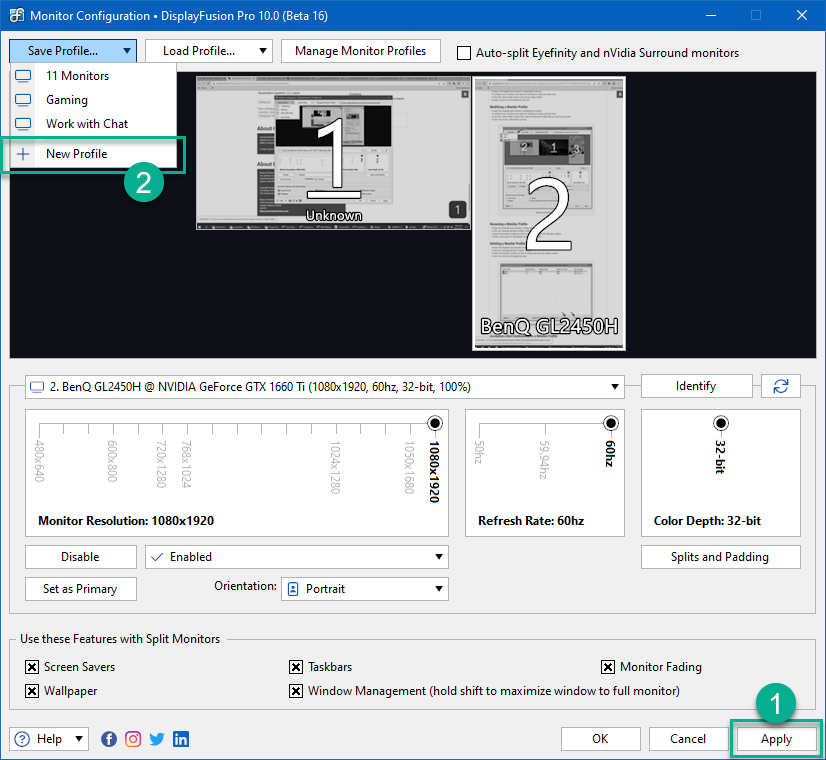
Task: Select the Work with Chat profile
Action: [93, 124]
